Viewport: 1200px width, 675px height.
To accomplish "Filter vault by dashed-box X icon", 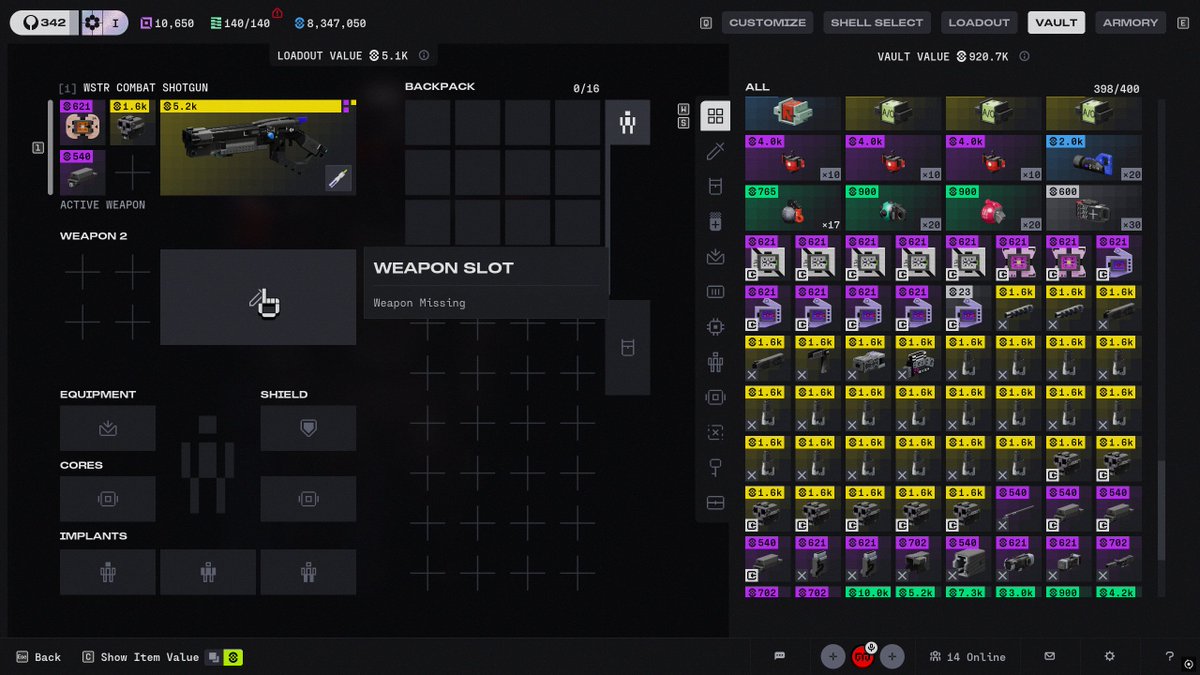I will (715, 432).
